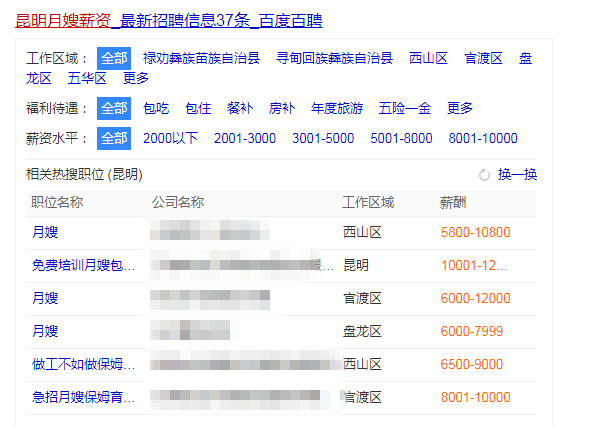Filter work area by 禄劝彝族苗族自治县
591x426 pixels.
click(x=201, y=58)
